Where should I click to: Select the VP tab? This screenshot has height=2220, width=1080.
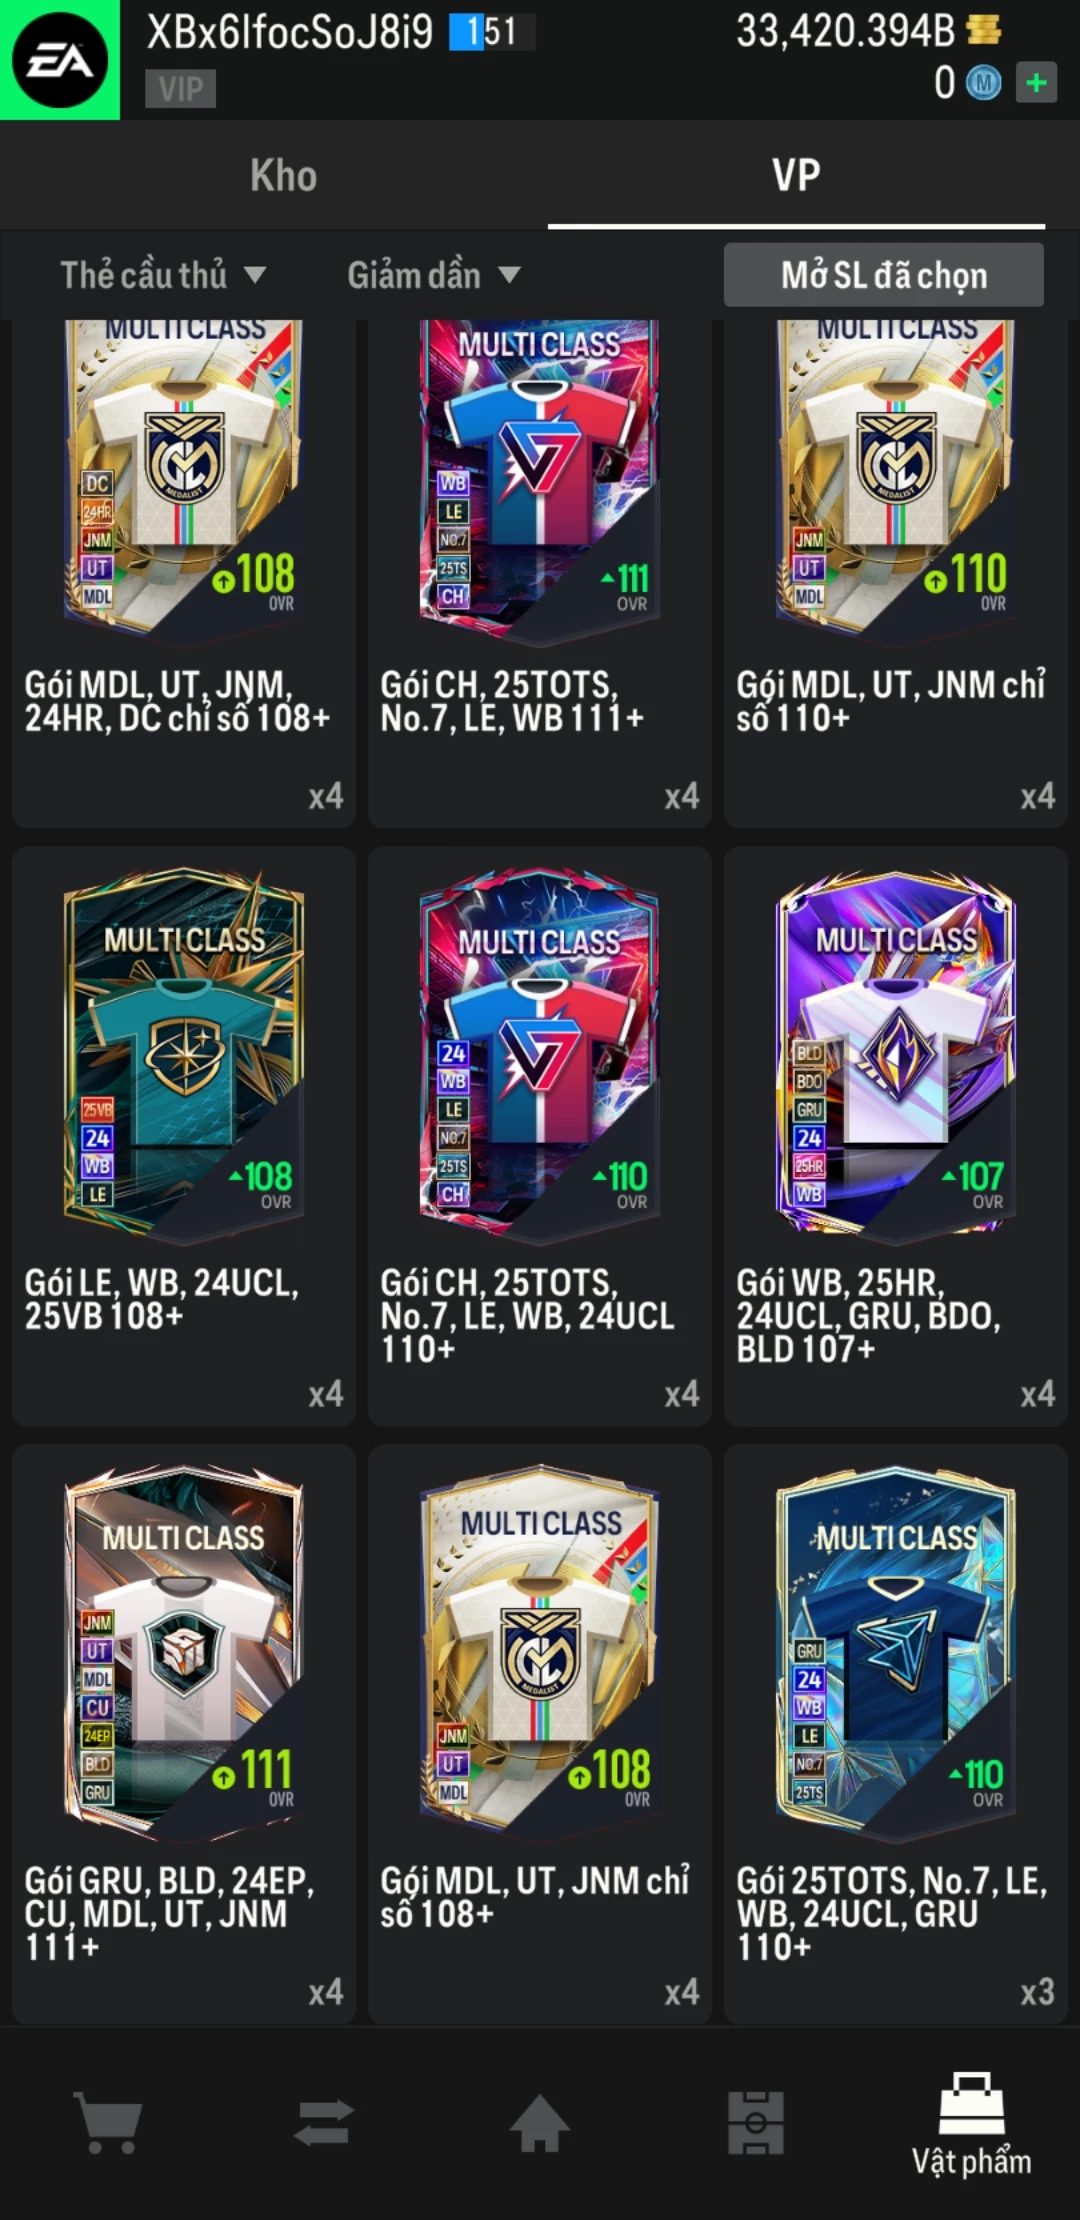(x=796, y=175)
